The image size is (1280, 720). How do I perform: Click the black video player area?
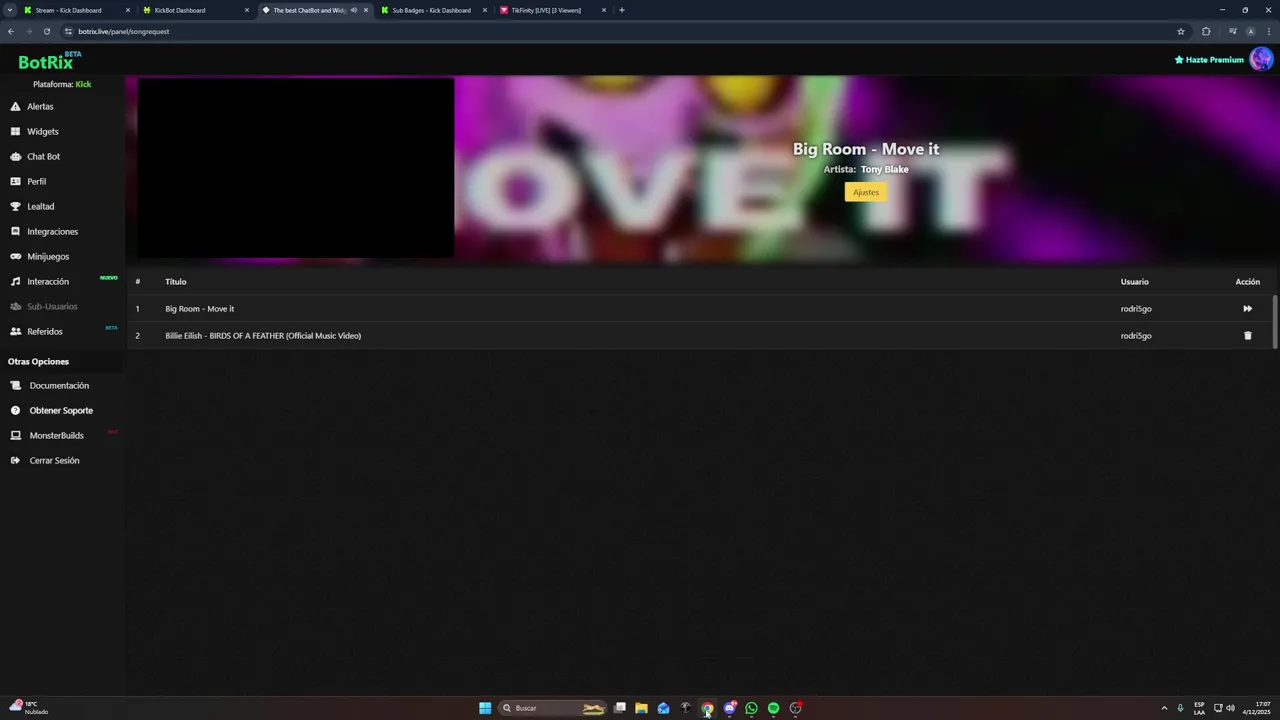[296, 168]
